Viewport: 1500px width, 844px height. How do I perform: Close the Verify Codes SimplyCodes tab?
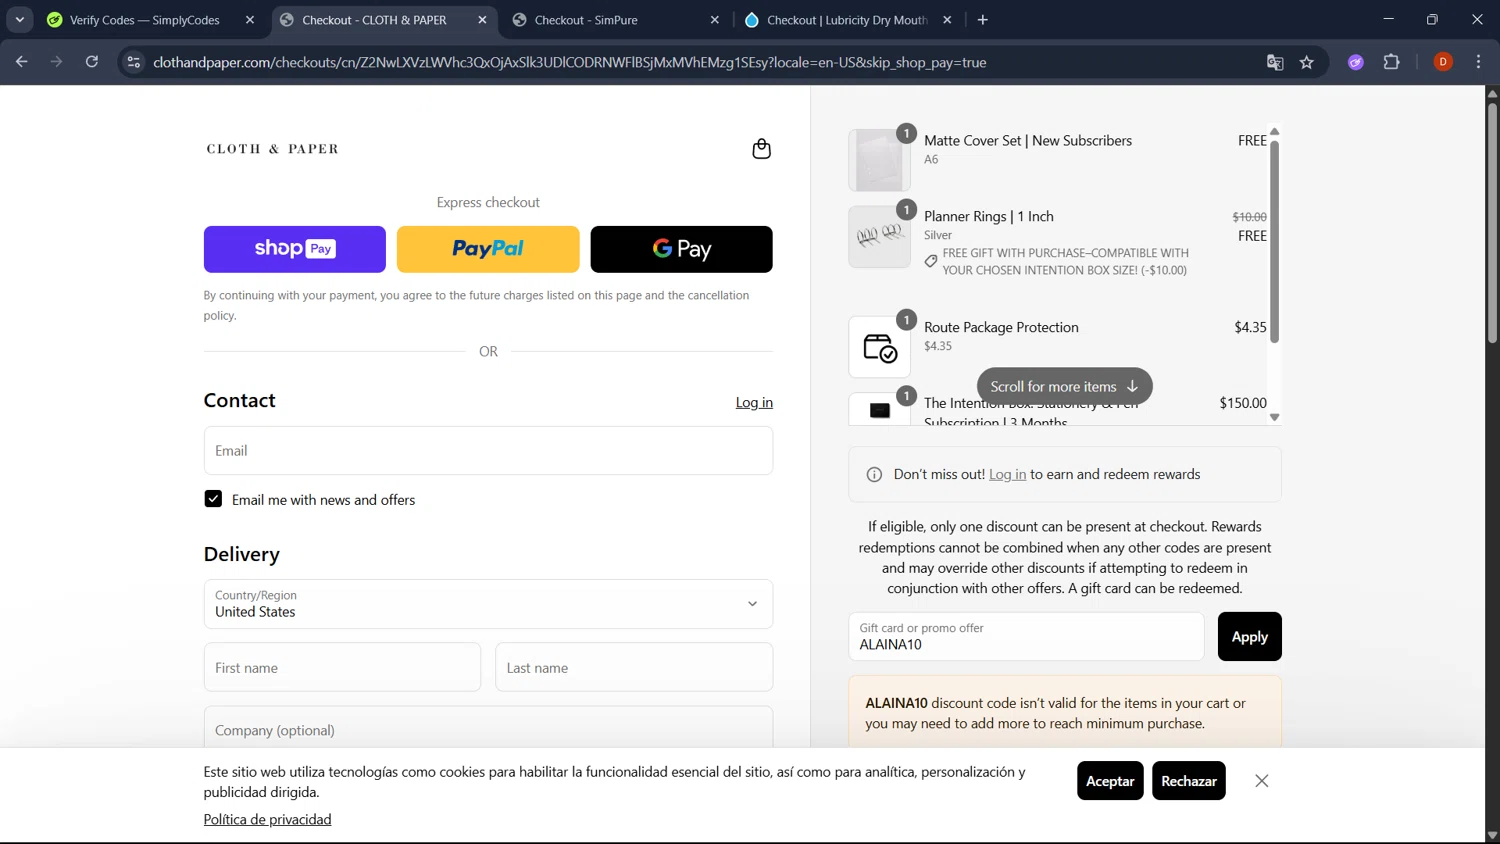250,20
